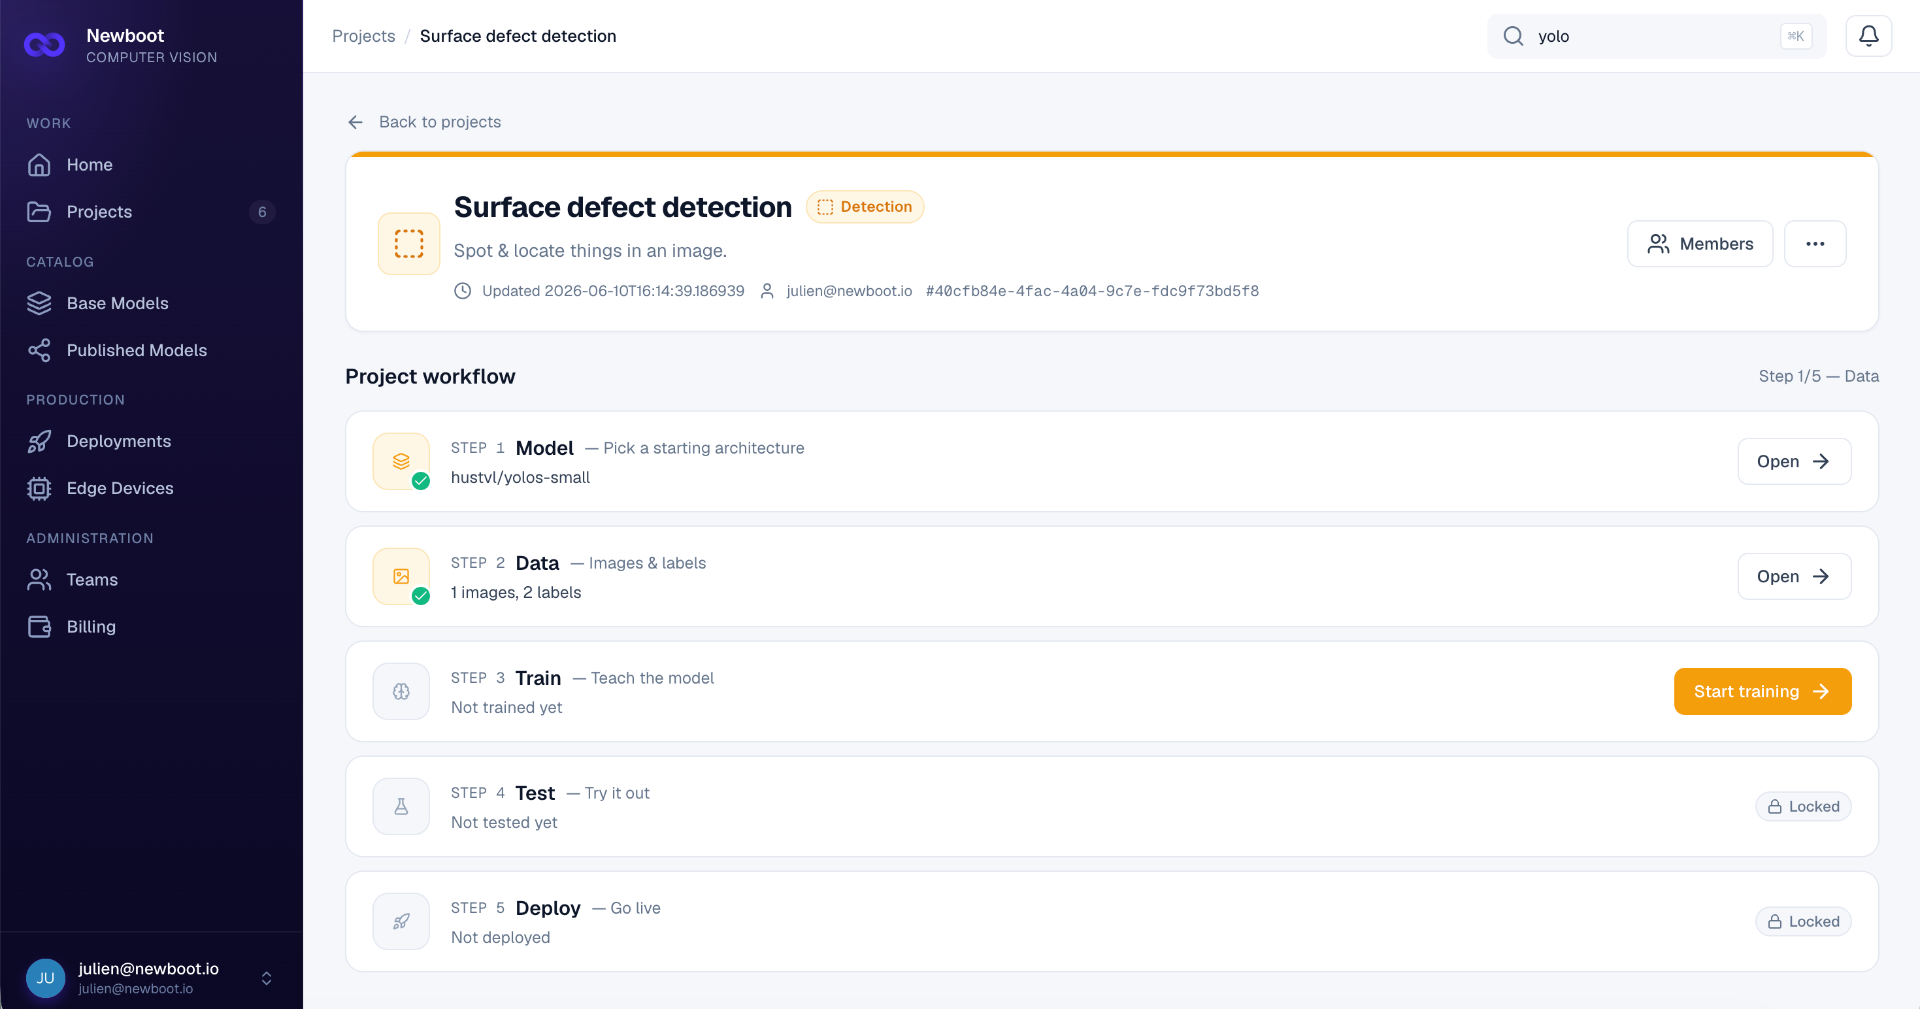The width and height of the screenshot is (1920, 1009).
Task: Open Step 1 Model
Action: (1794, 462)
